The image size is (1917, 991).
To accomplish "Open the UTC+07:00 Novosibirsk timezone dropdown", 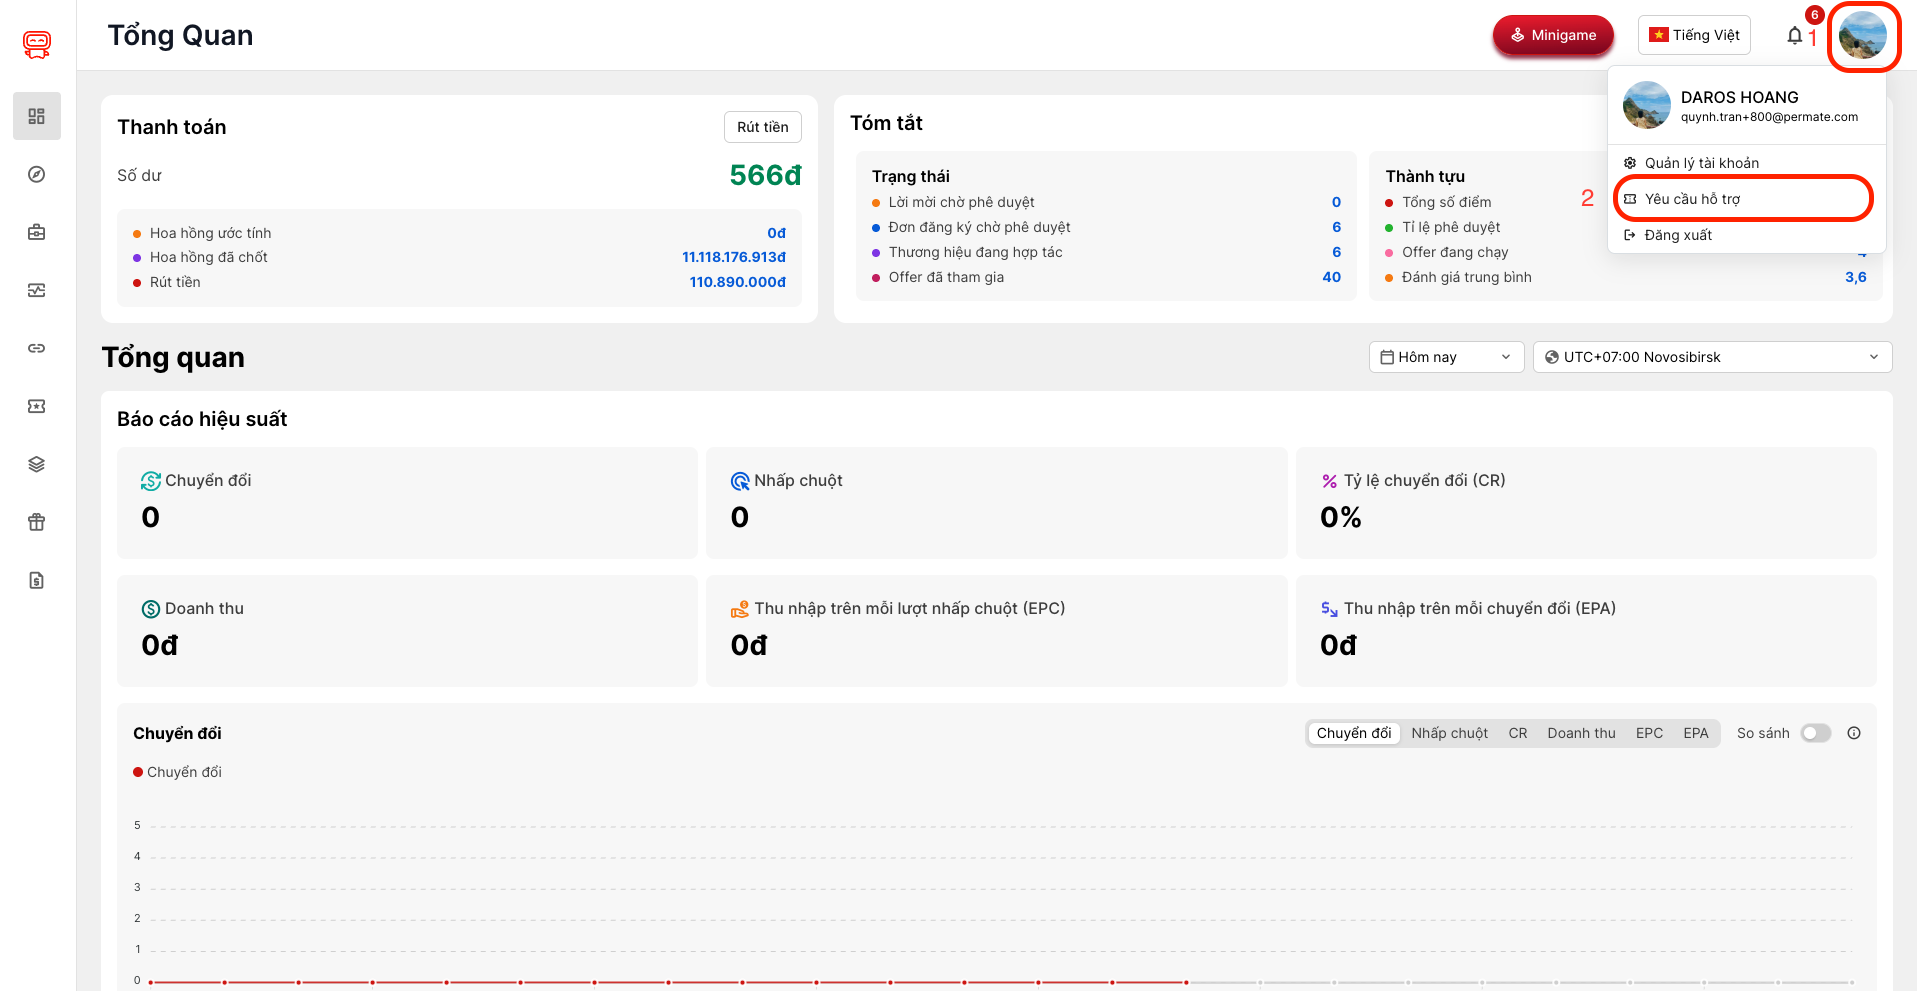I will click(1711, 357).
